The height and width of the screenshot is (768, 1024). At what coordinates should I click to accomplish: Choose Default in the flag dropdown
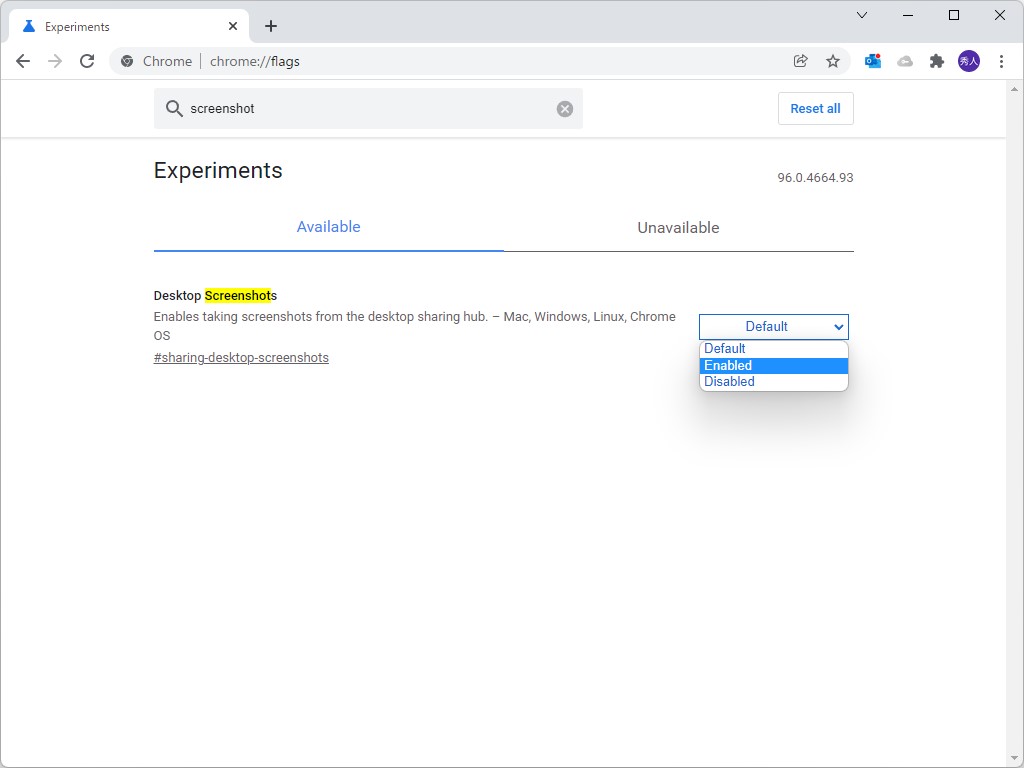pyautogui.click(x=773, y=348)
